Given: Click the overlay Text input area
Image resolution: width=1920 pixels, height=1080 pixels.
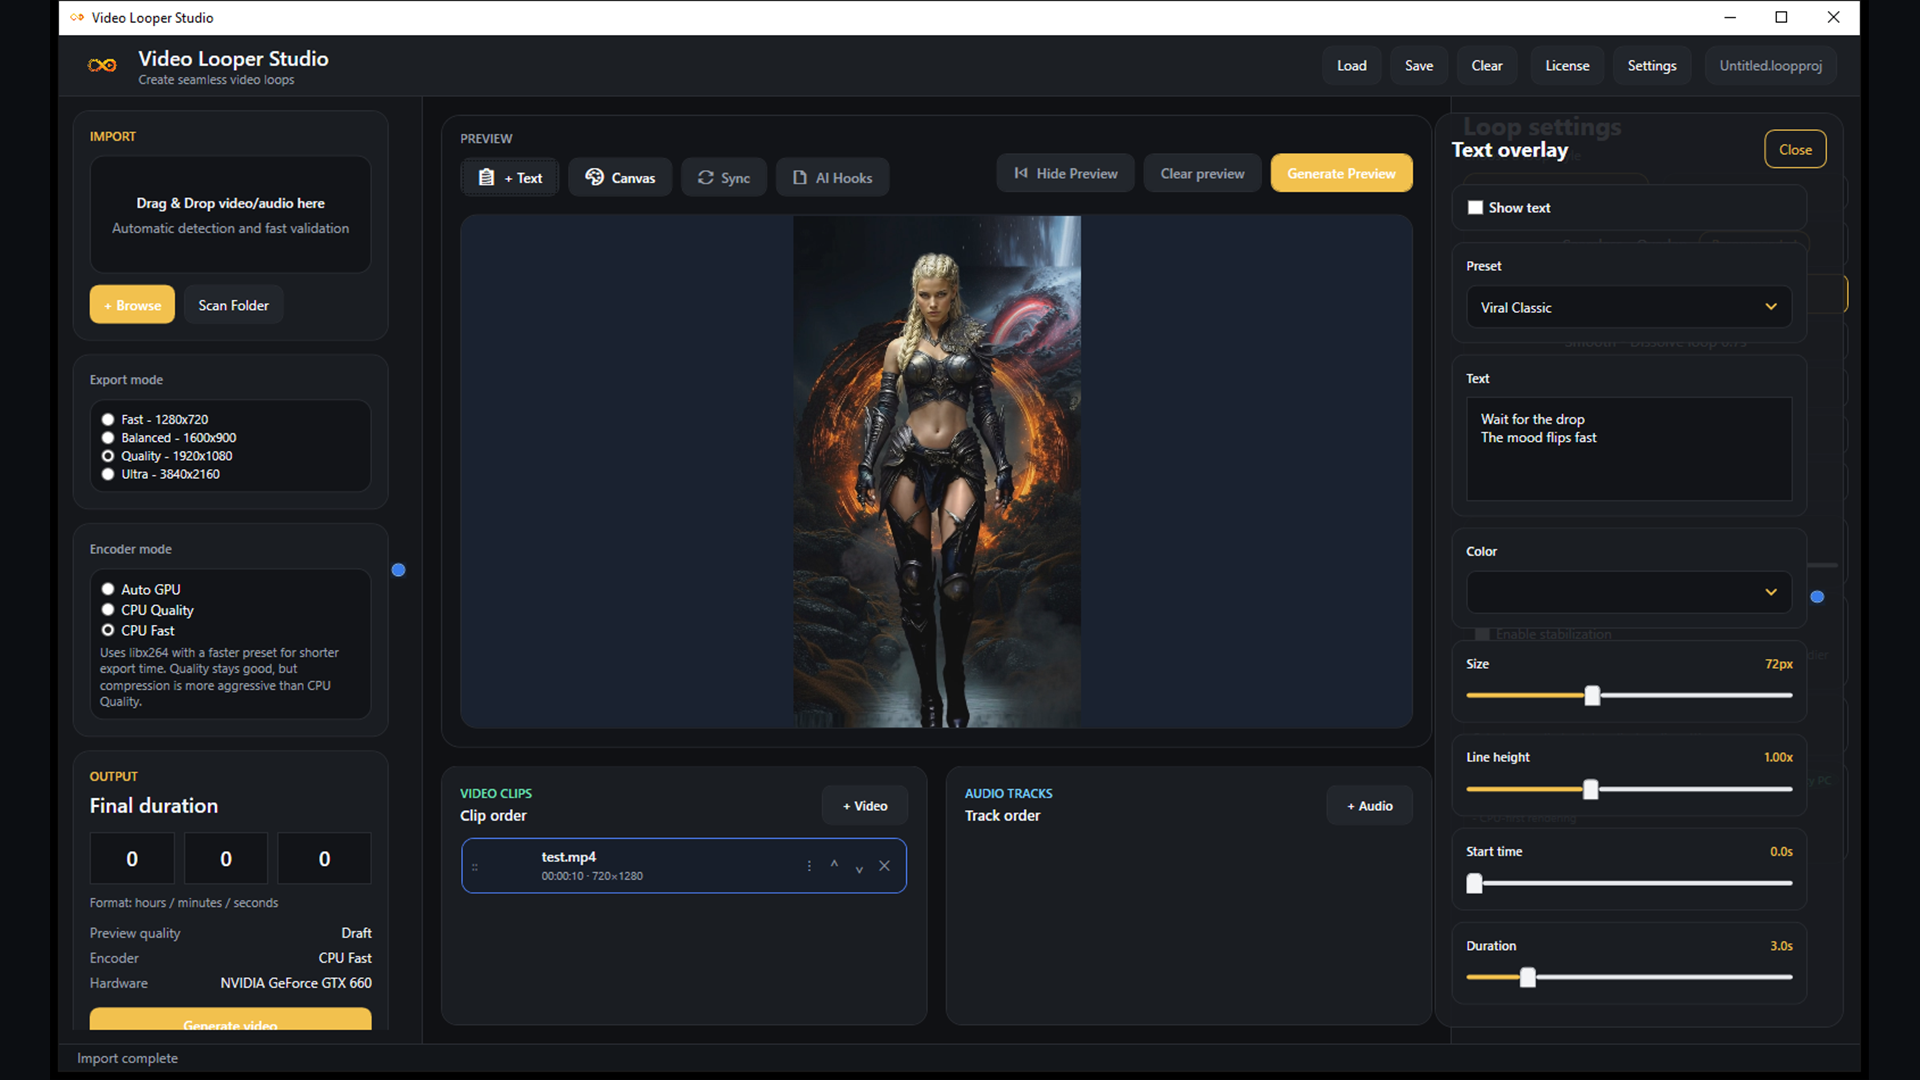Looking at the screenshot, I should [x=1629, y=449].
